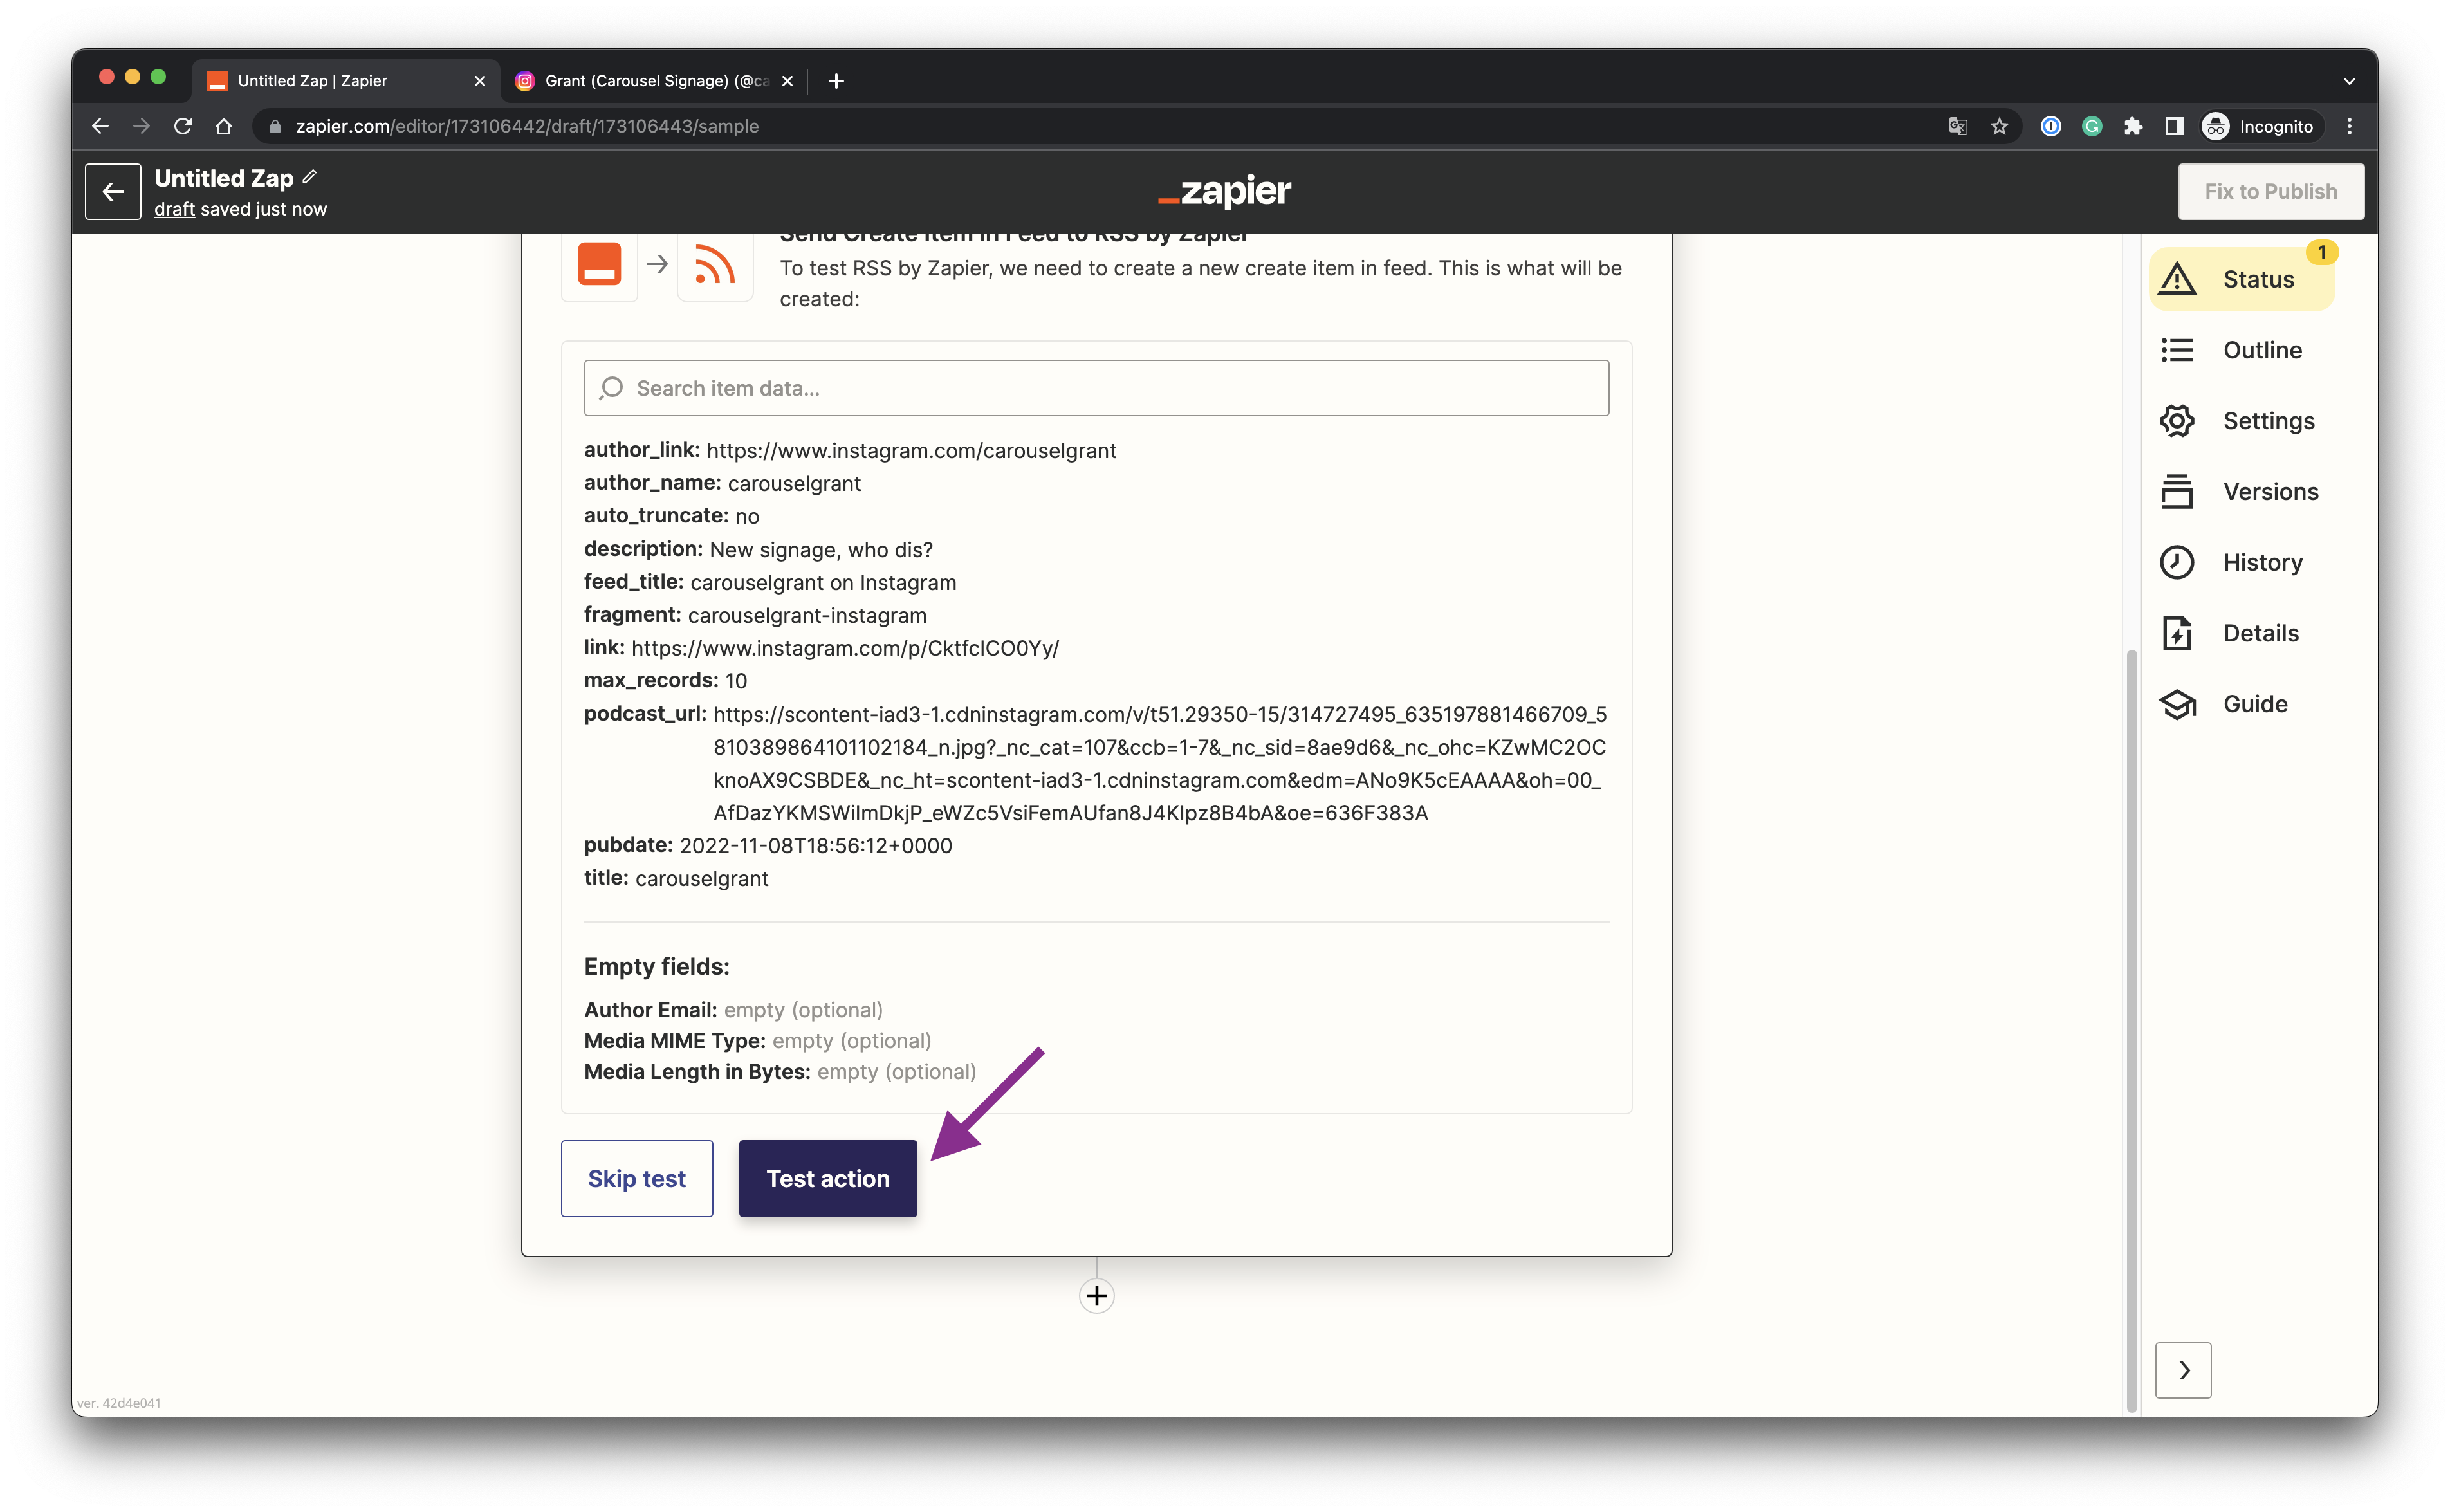The width and height of the screenshot is (2450, 1512).
Task: Open the Status warning panel
Action: tap(2241, 279)
